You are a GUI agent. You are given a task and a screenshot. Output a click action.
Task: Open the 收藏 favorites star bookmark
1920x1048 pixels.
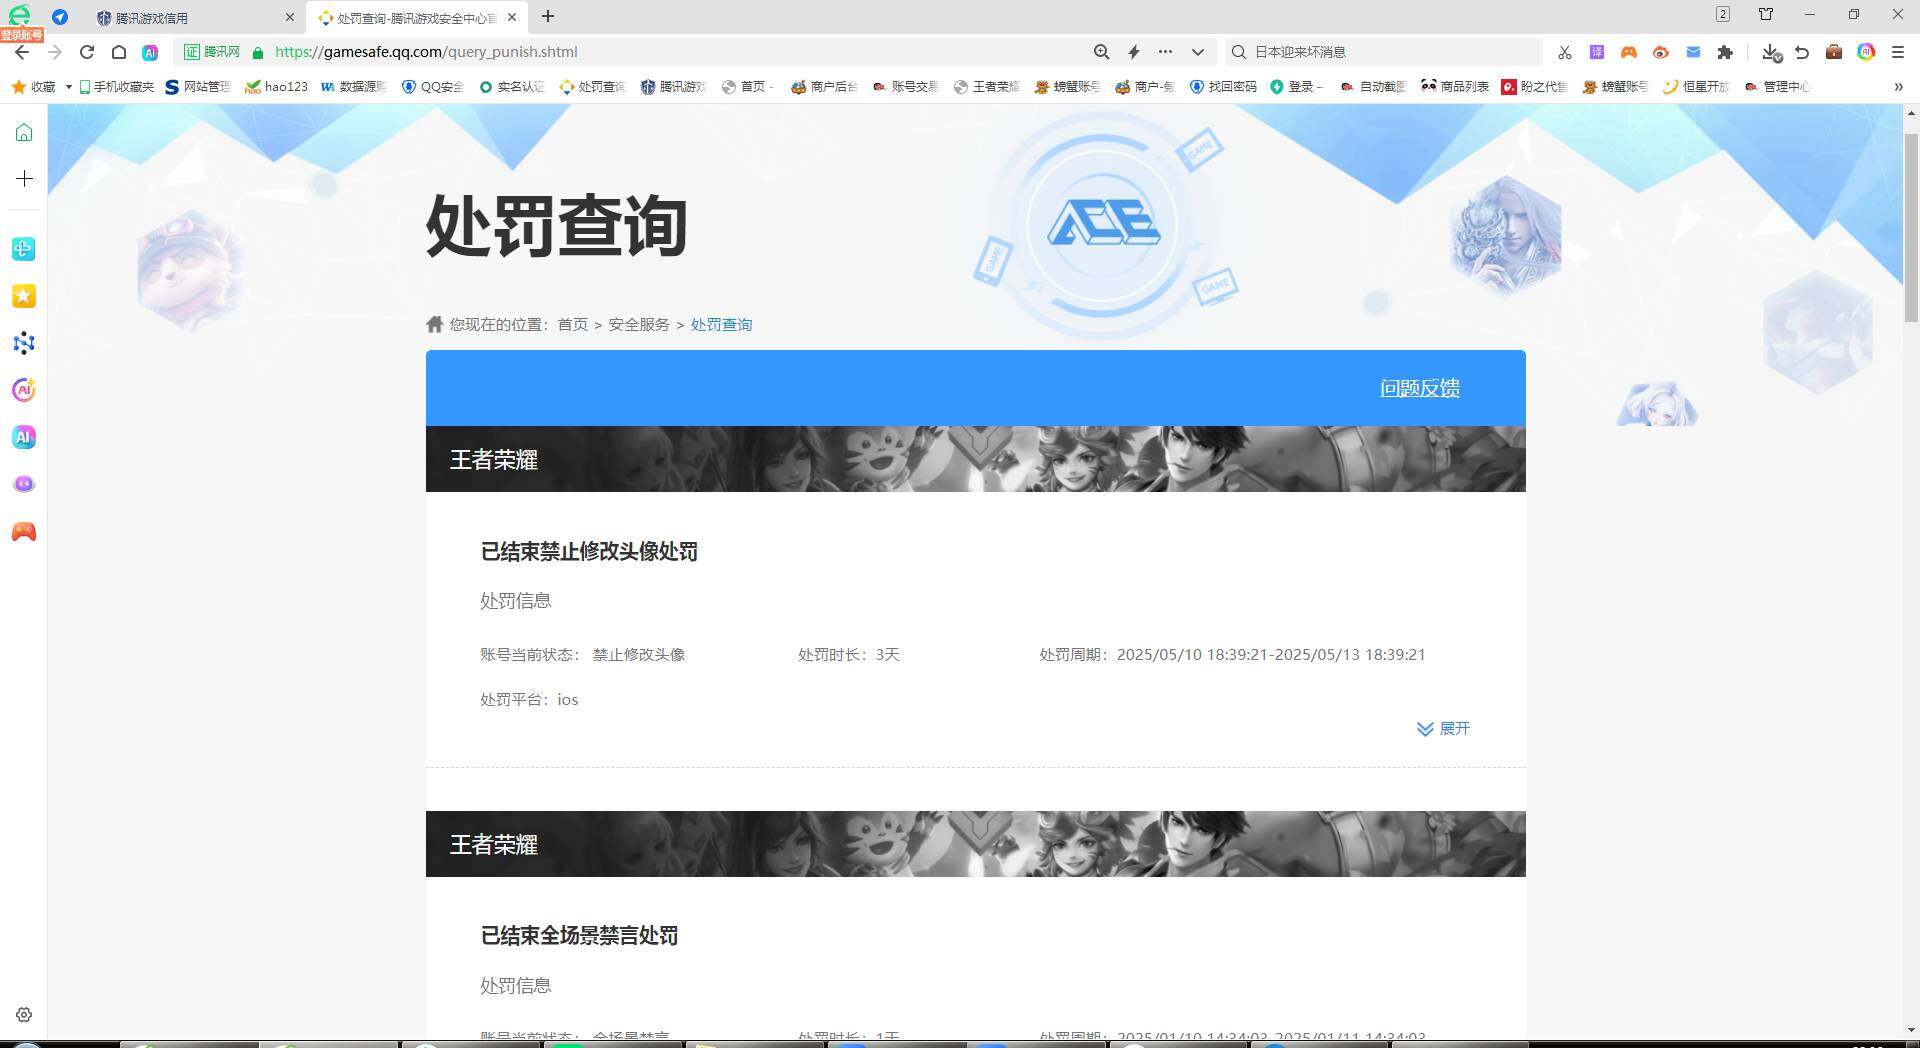(x=33, y=87)
